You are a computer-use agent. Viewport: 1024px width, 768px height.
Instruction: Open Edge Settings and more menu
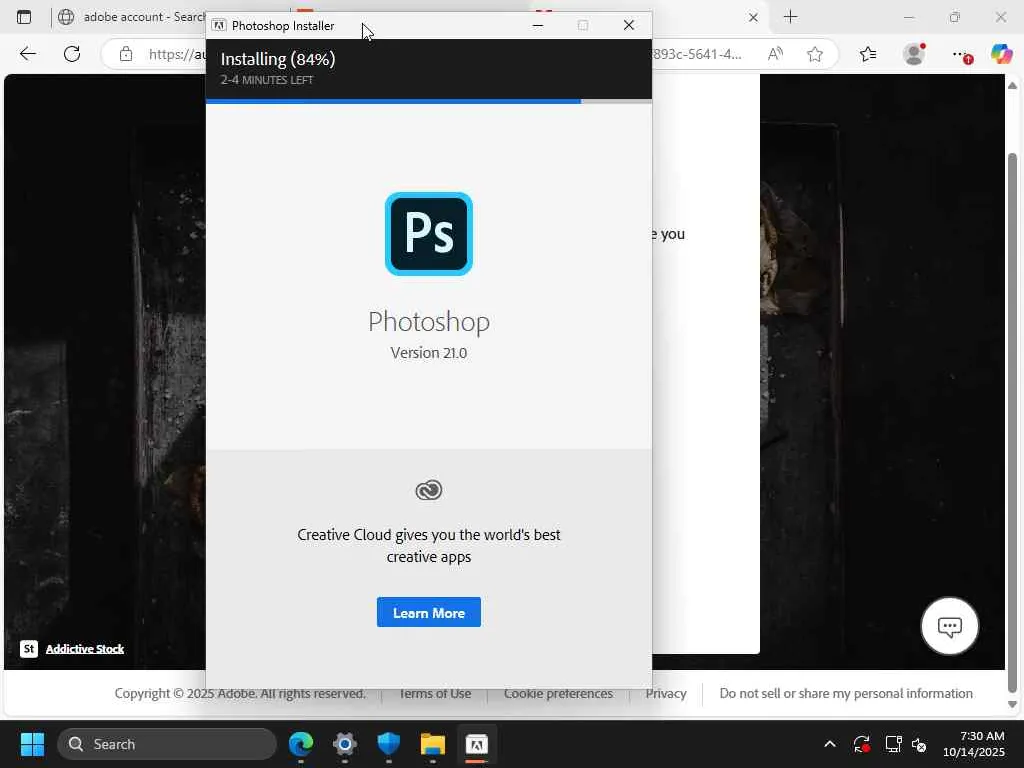click(960, 54)
